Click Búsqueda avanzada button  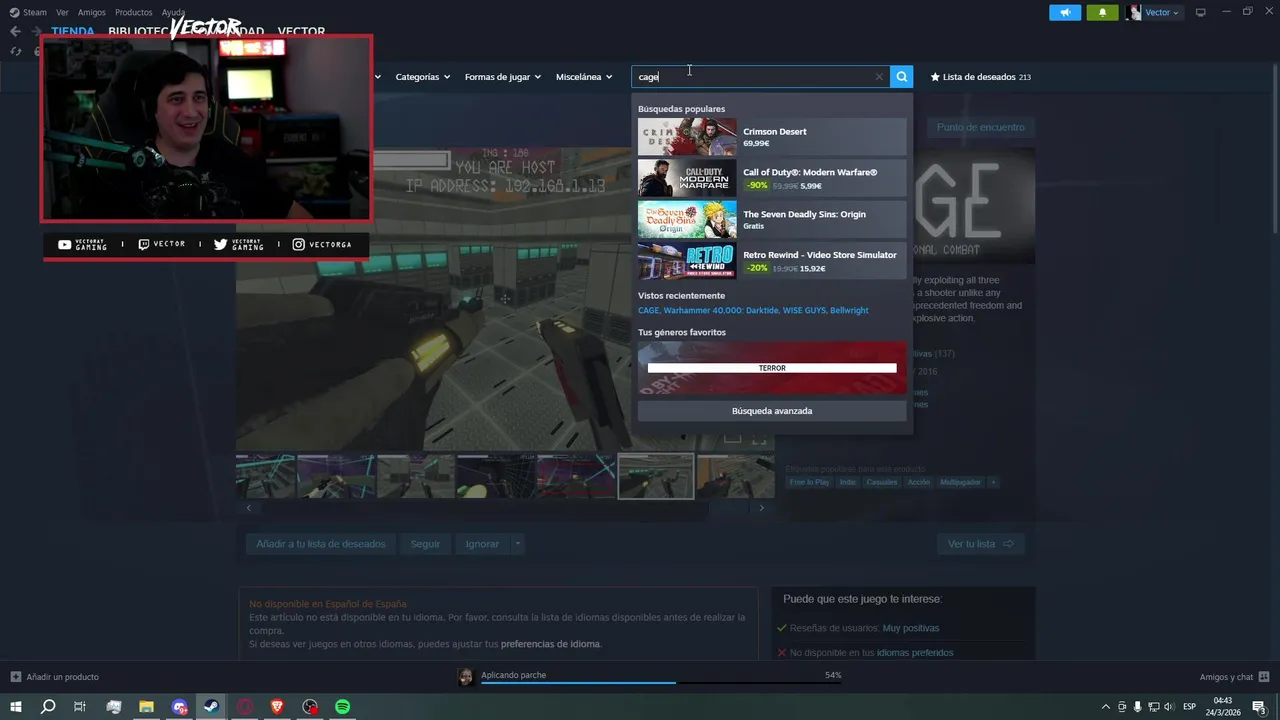coord(772,411)
